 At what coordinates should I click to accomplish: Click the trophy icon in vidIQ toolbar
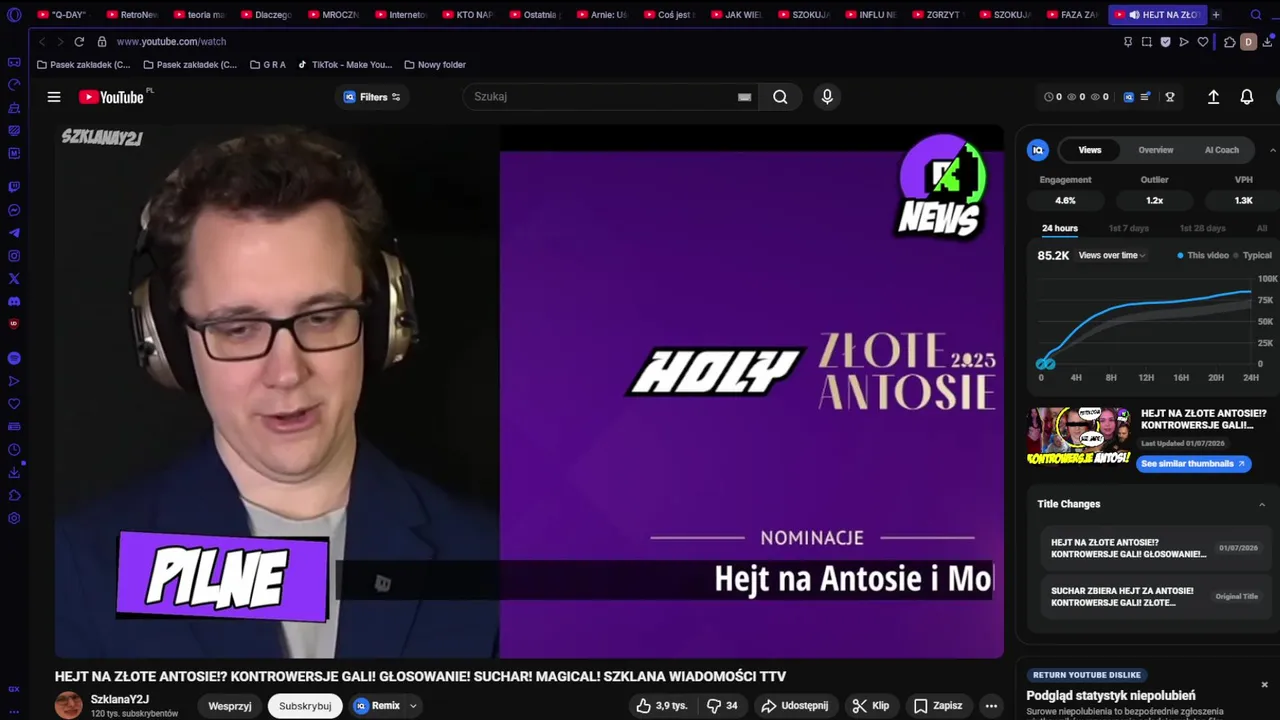point(1170,97)
